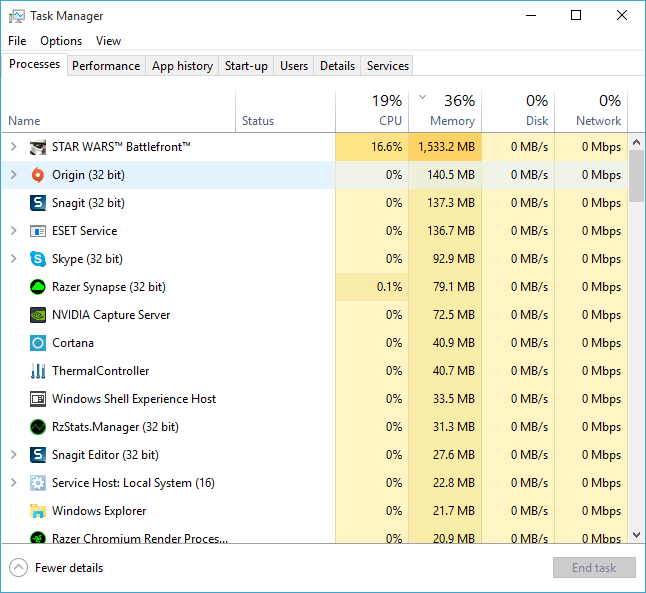Image resolution: width=646 pixels, height=593 pixels.
Task: Open the View menu
Action: point(108,41)
